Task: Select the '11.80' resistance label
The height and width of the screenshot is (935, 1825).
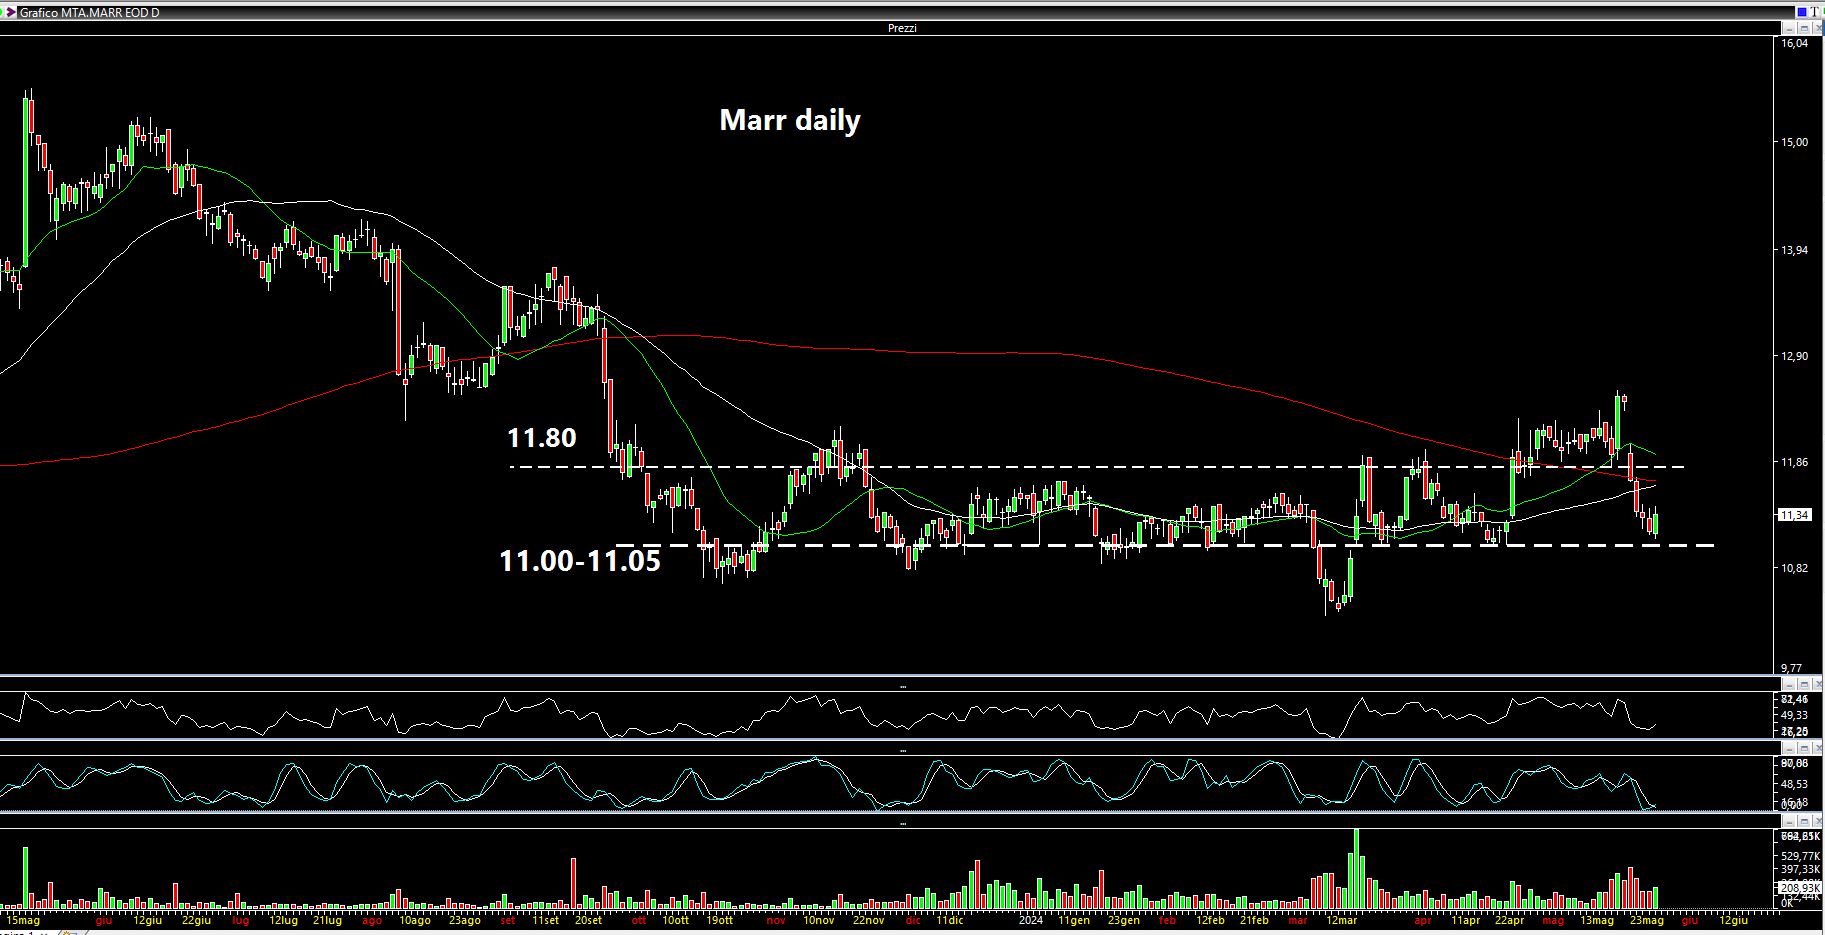Action: coord(542,437)
